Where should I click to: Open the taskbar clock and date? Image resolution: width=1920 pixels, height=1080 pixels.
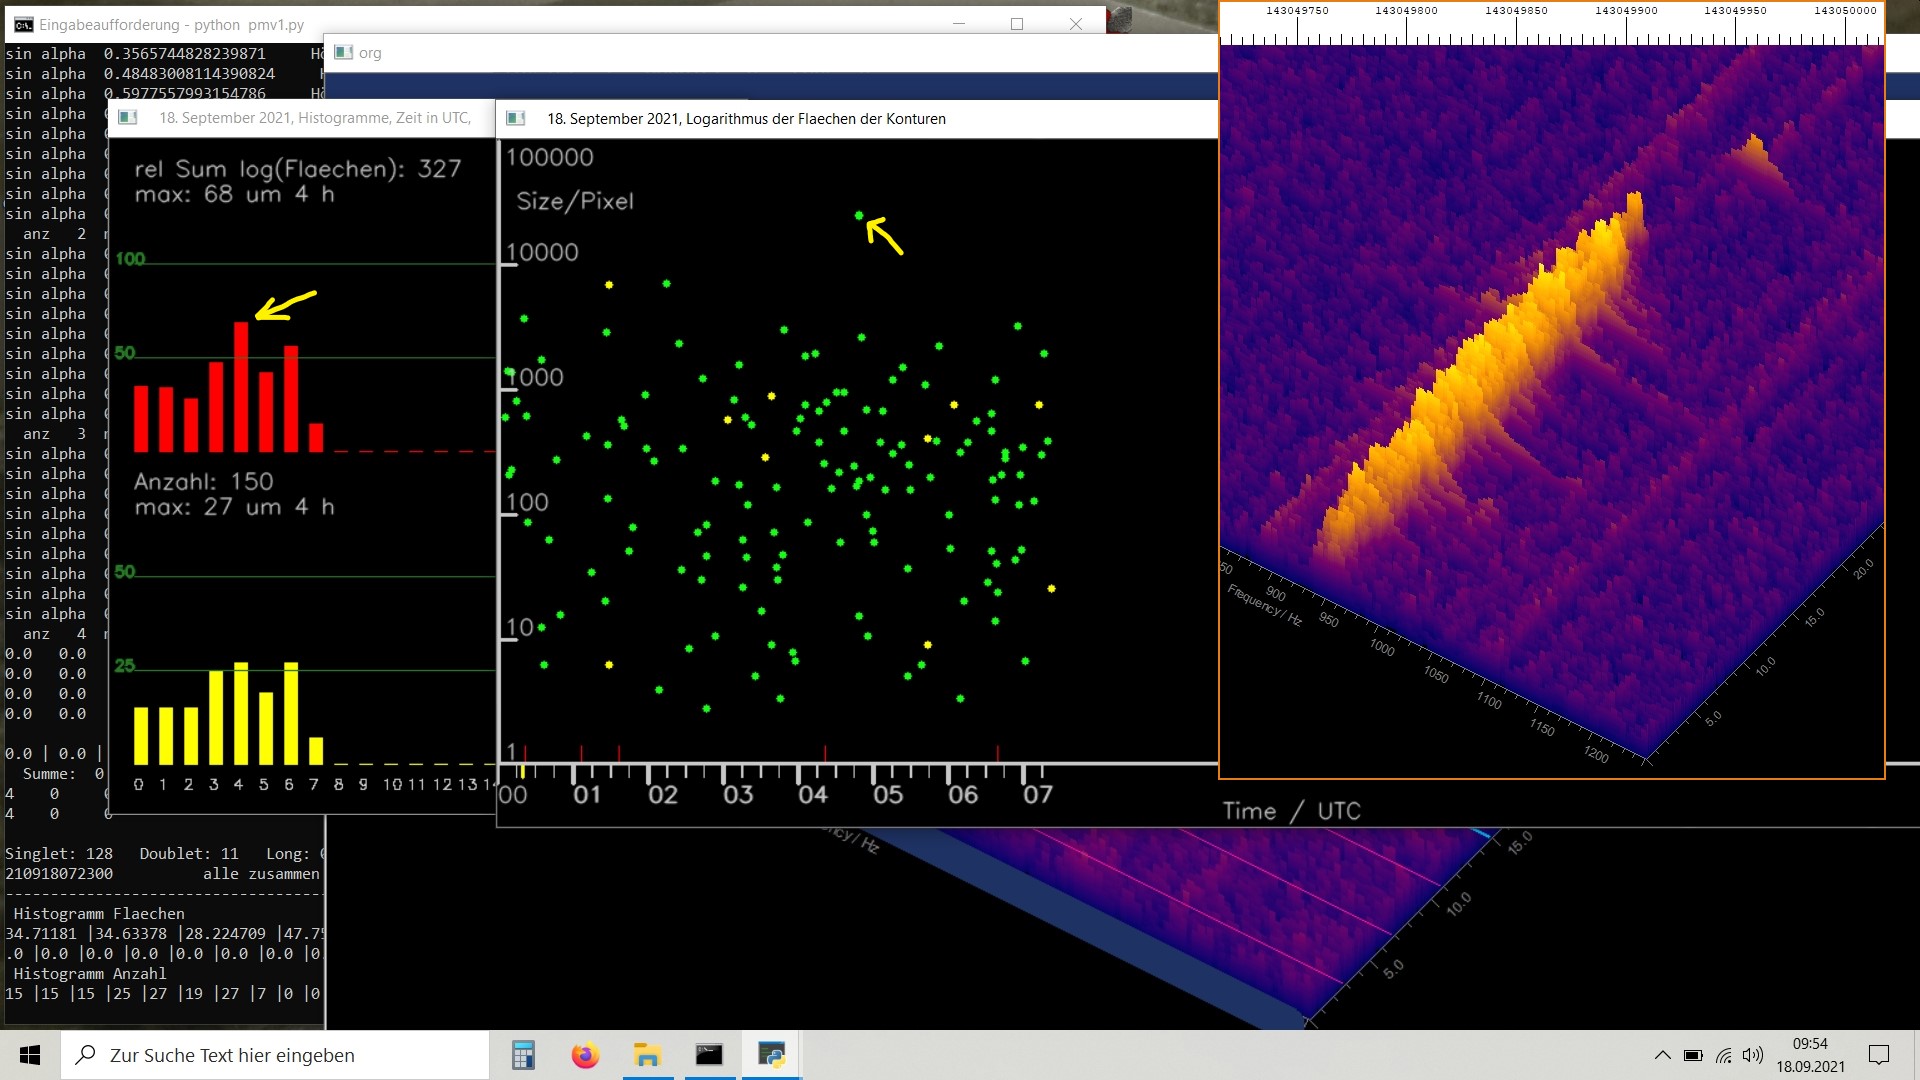(x=1810, y=1055)
